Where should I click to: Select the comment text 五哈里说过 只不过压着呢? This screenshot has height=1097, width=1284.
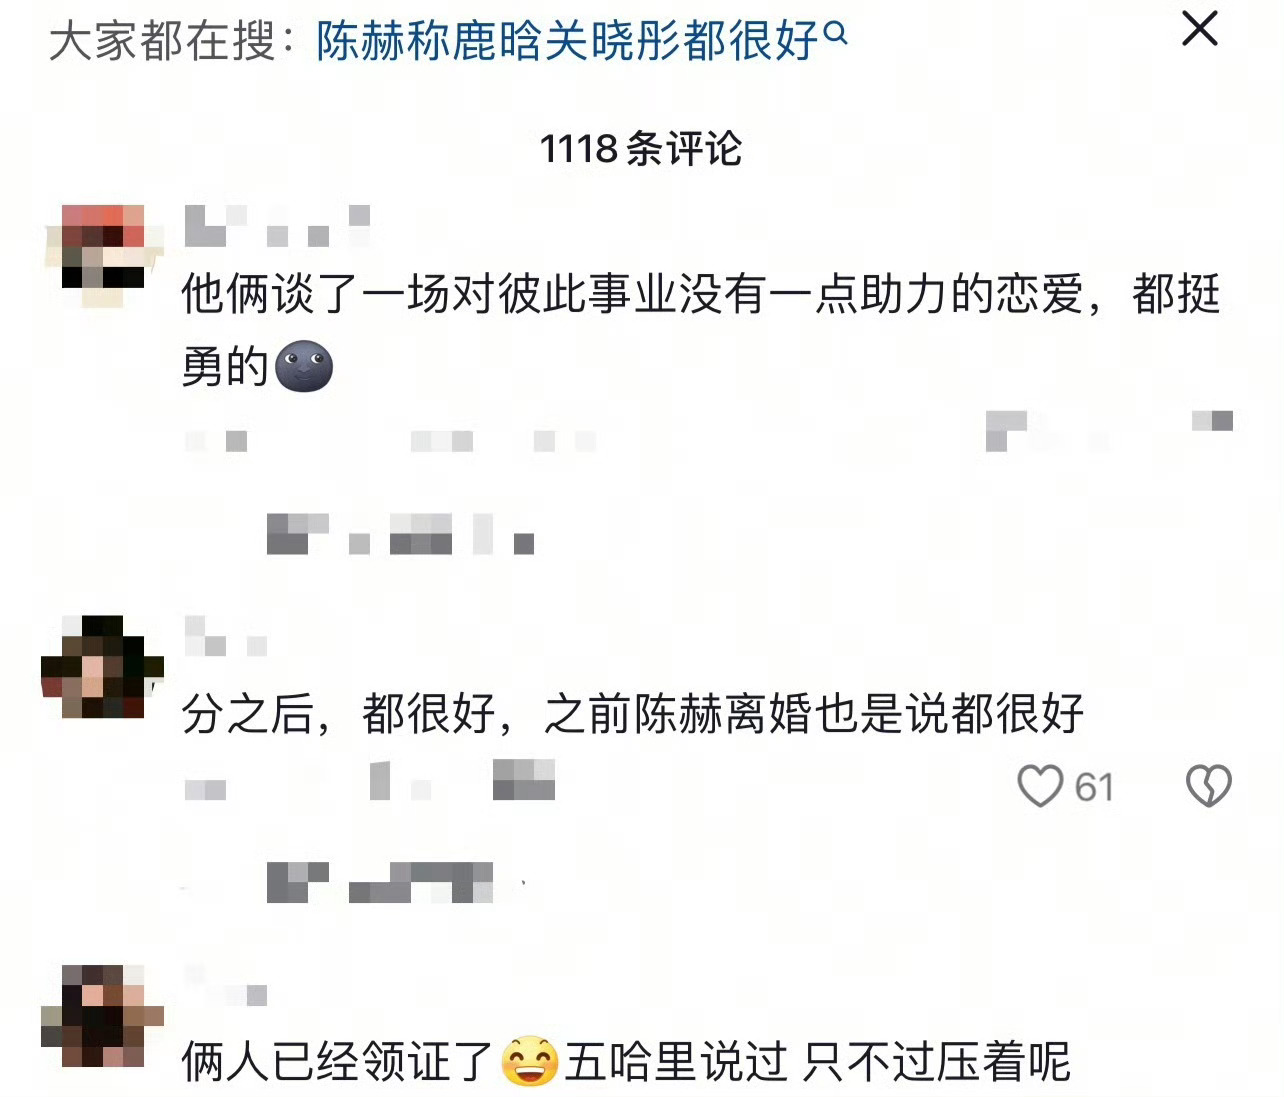pos(817,1062)
